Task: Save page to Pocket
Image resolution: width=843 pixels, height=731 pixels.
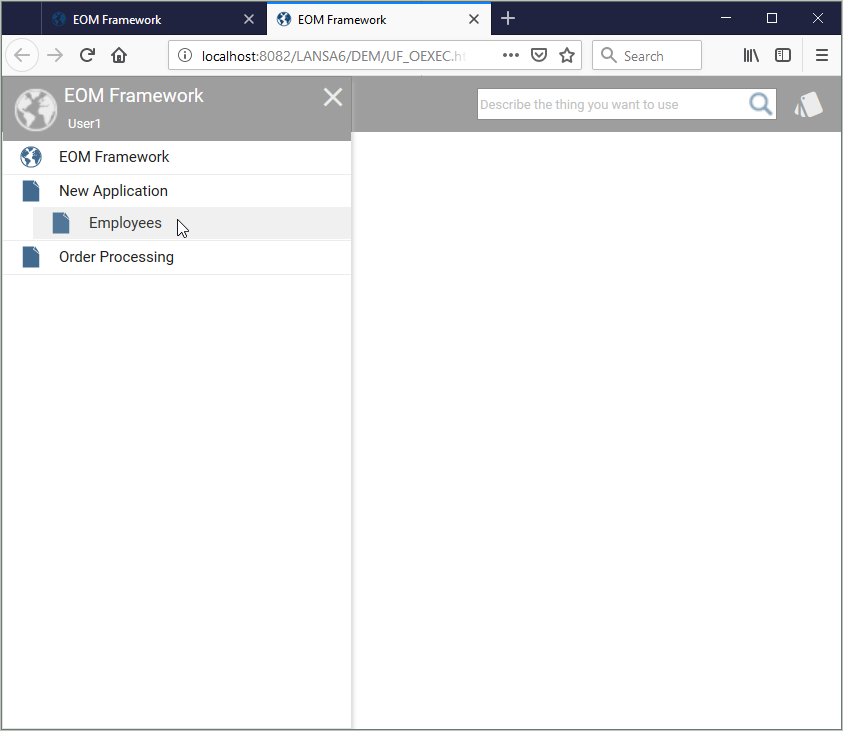Action: click(539, 55)
